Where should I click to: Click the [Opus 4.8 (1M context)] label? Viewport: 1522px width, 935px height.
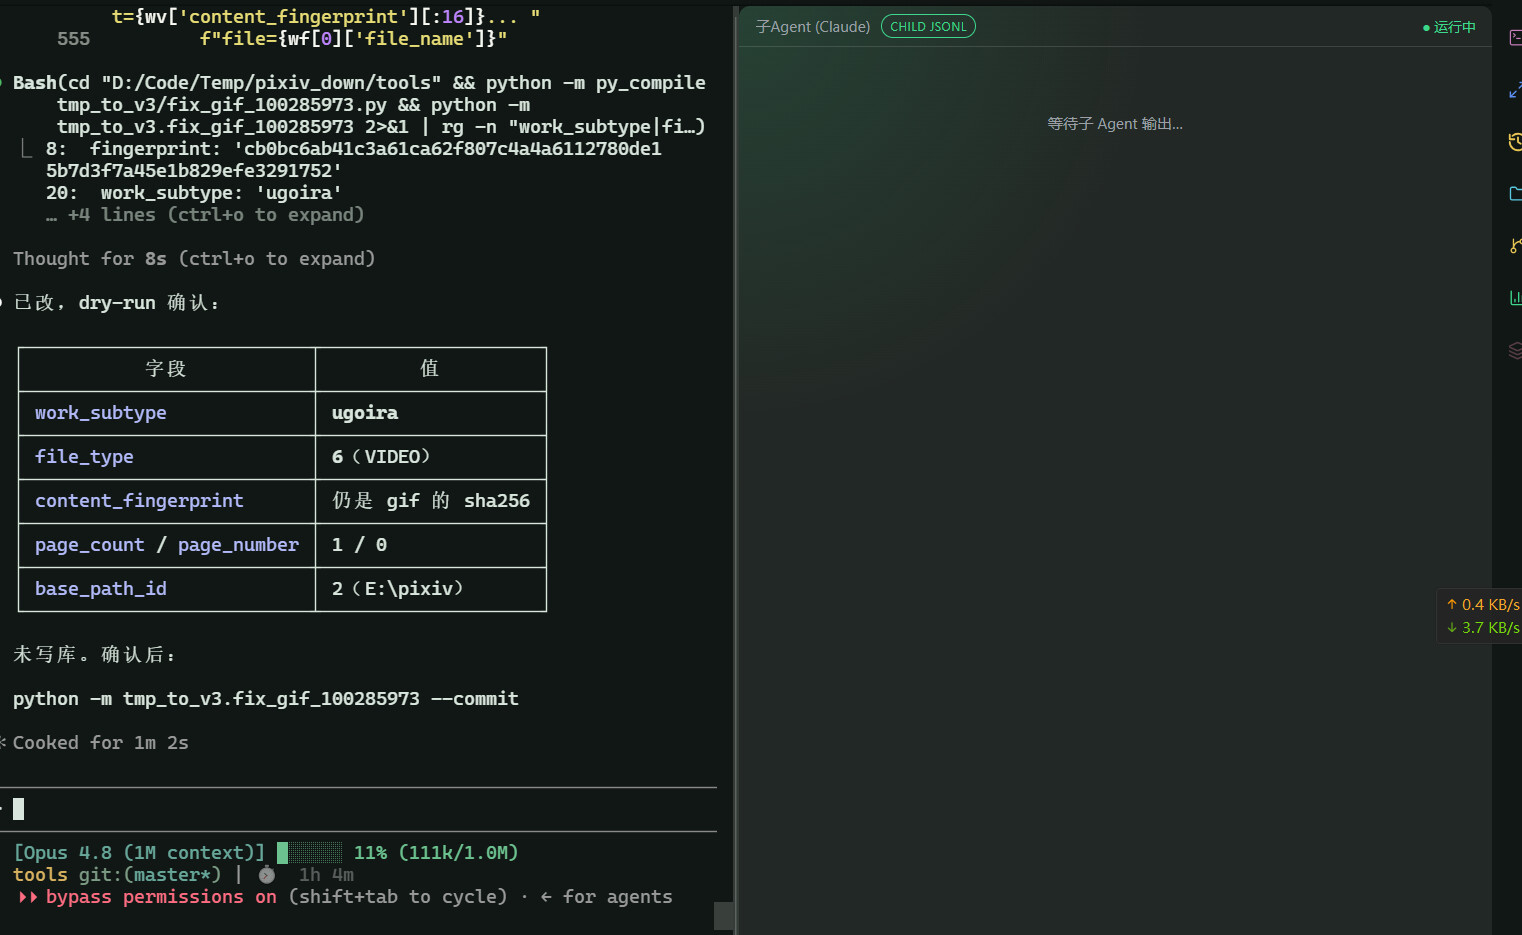pos(139,853)
